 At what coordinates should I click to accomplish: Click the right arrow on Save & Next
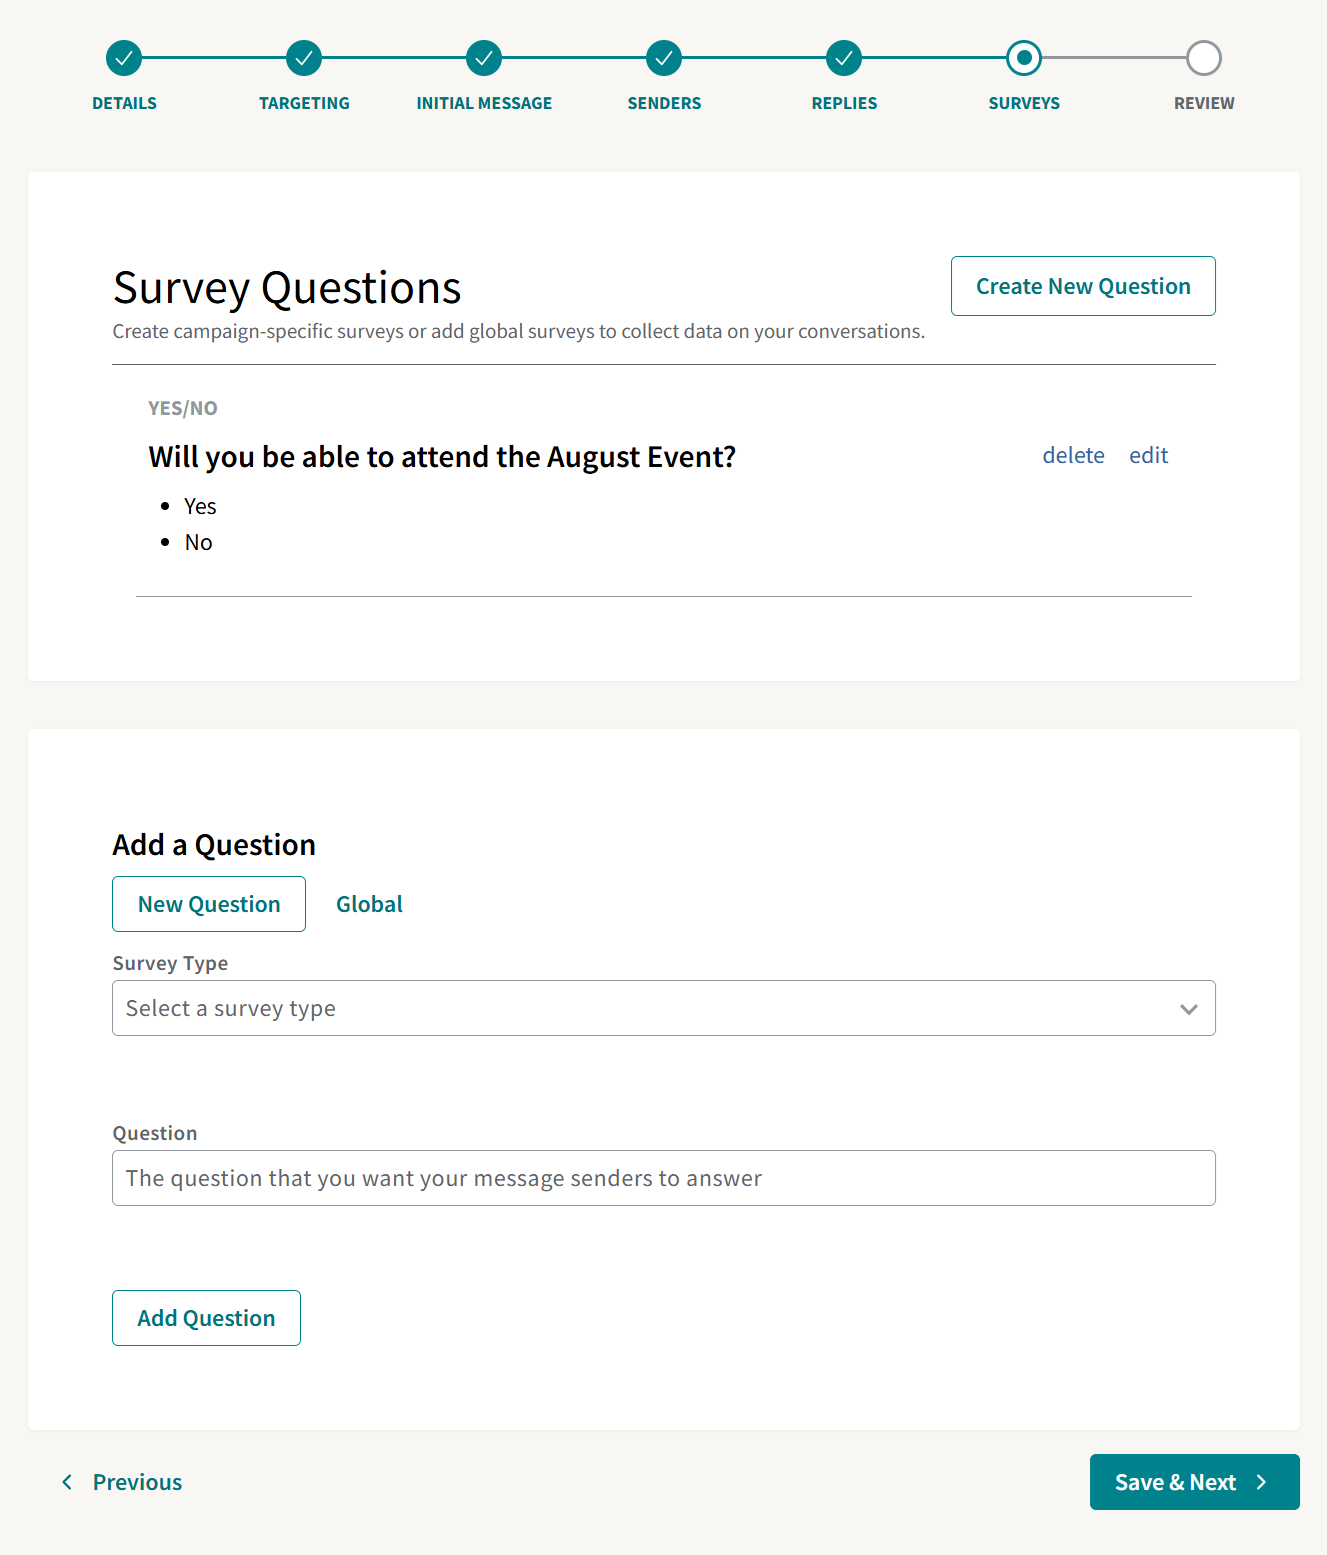click(1262, 1482)
